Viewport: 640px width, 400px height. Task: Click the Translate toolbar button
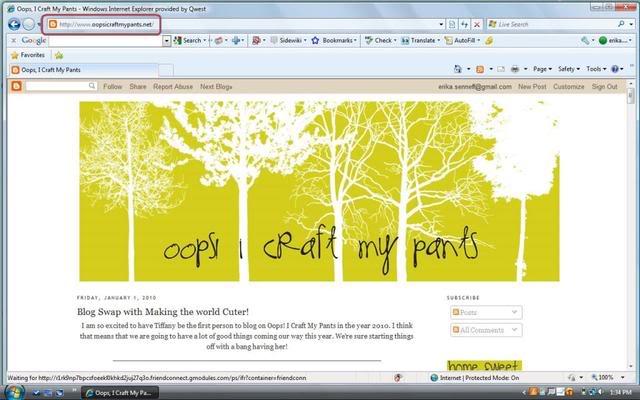coord(420,40)
